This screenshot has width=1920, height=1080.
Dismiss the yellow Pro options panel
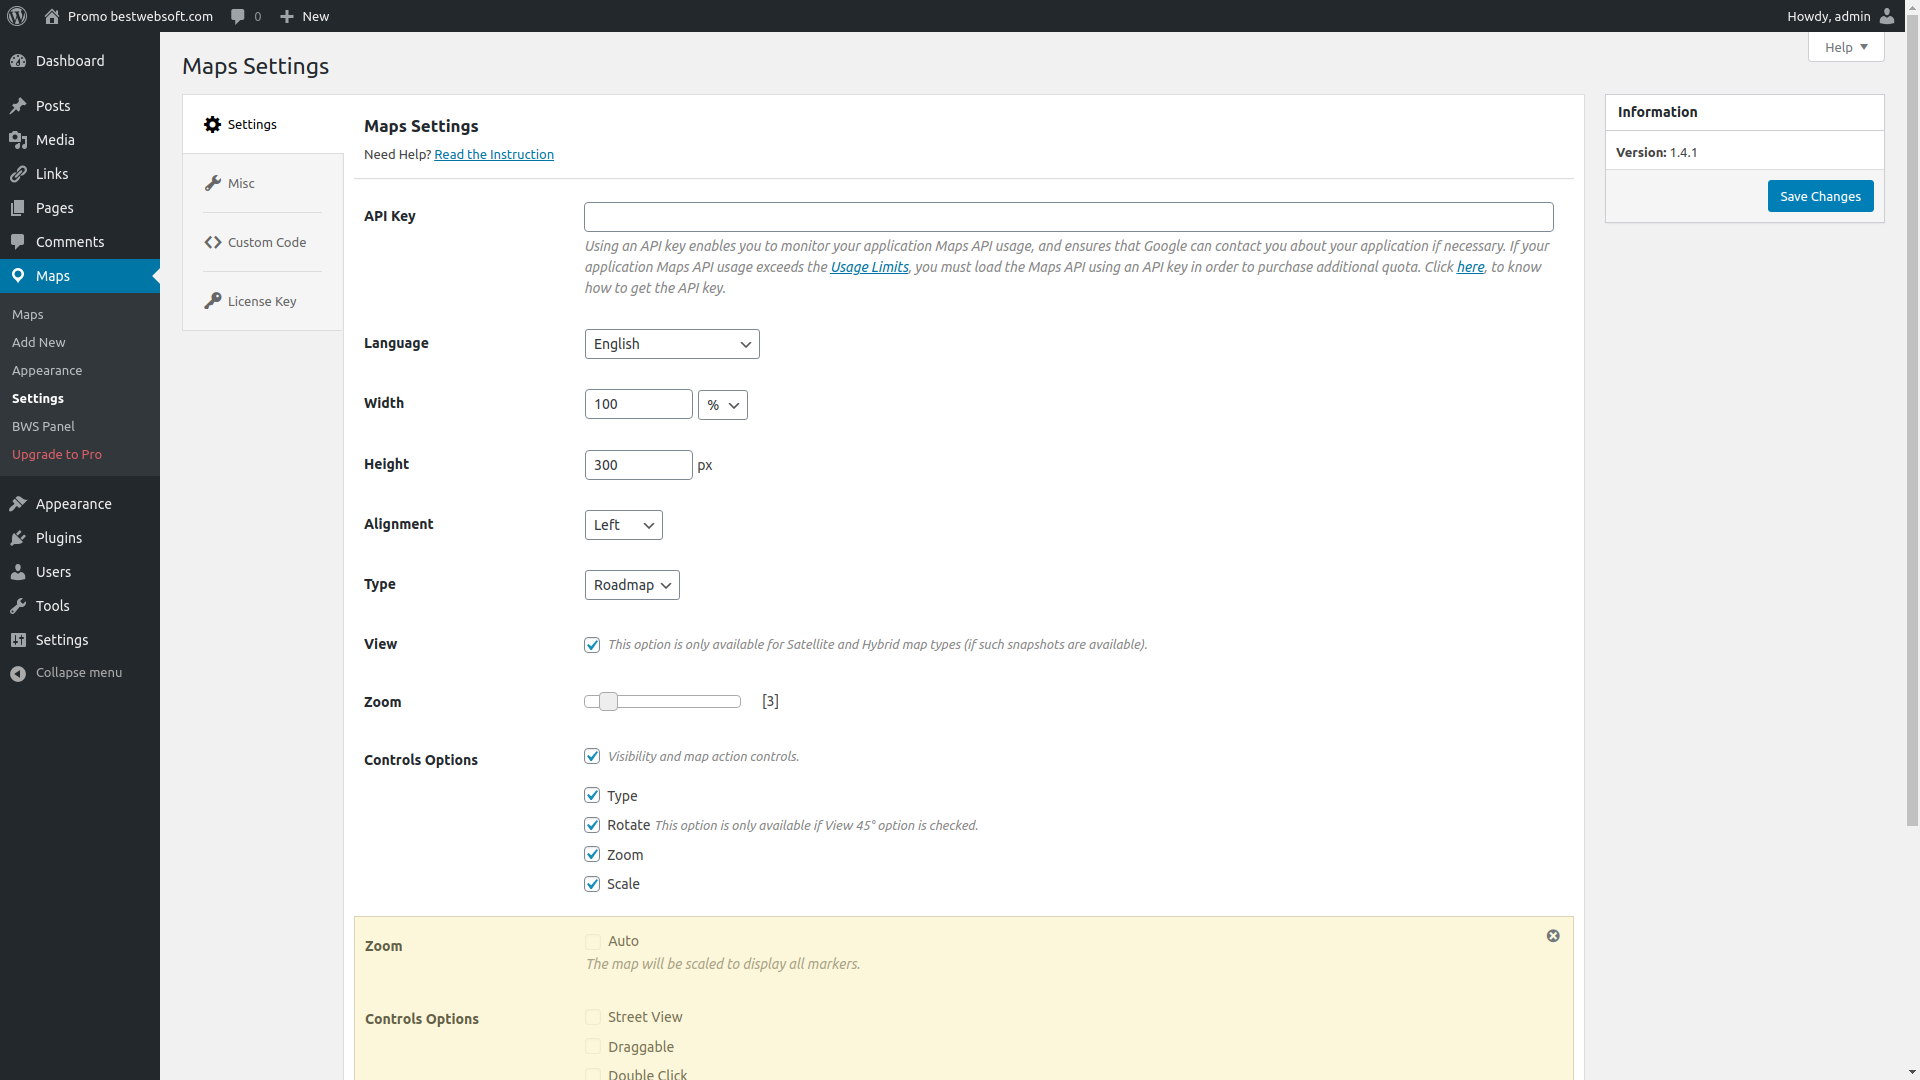[1553, 936]
